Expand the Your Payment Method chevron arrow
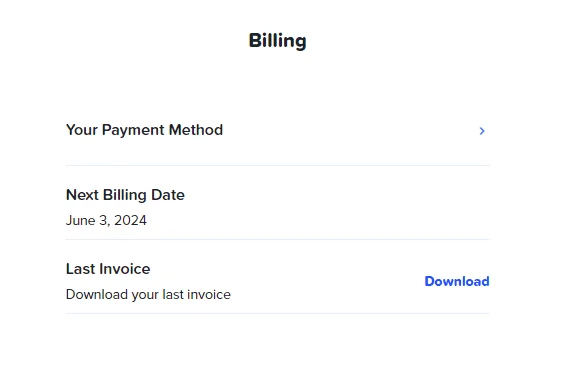Screen dimensions: 585x367 point(482,131)
